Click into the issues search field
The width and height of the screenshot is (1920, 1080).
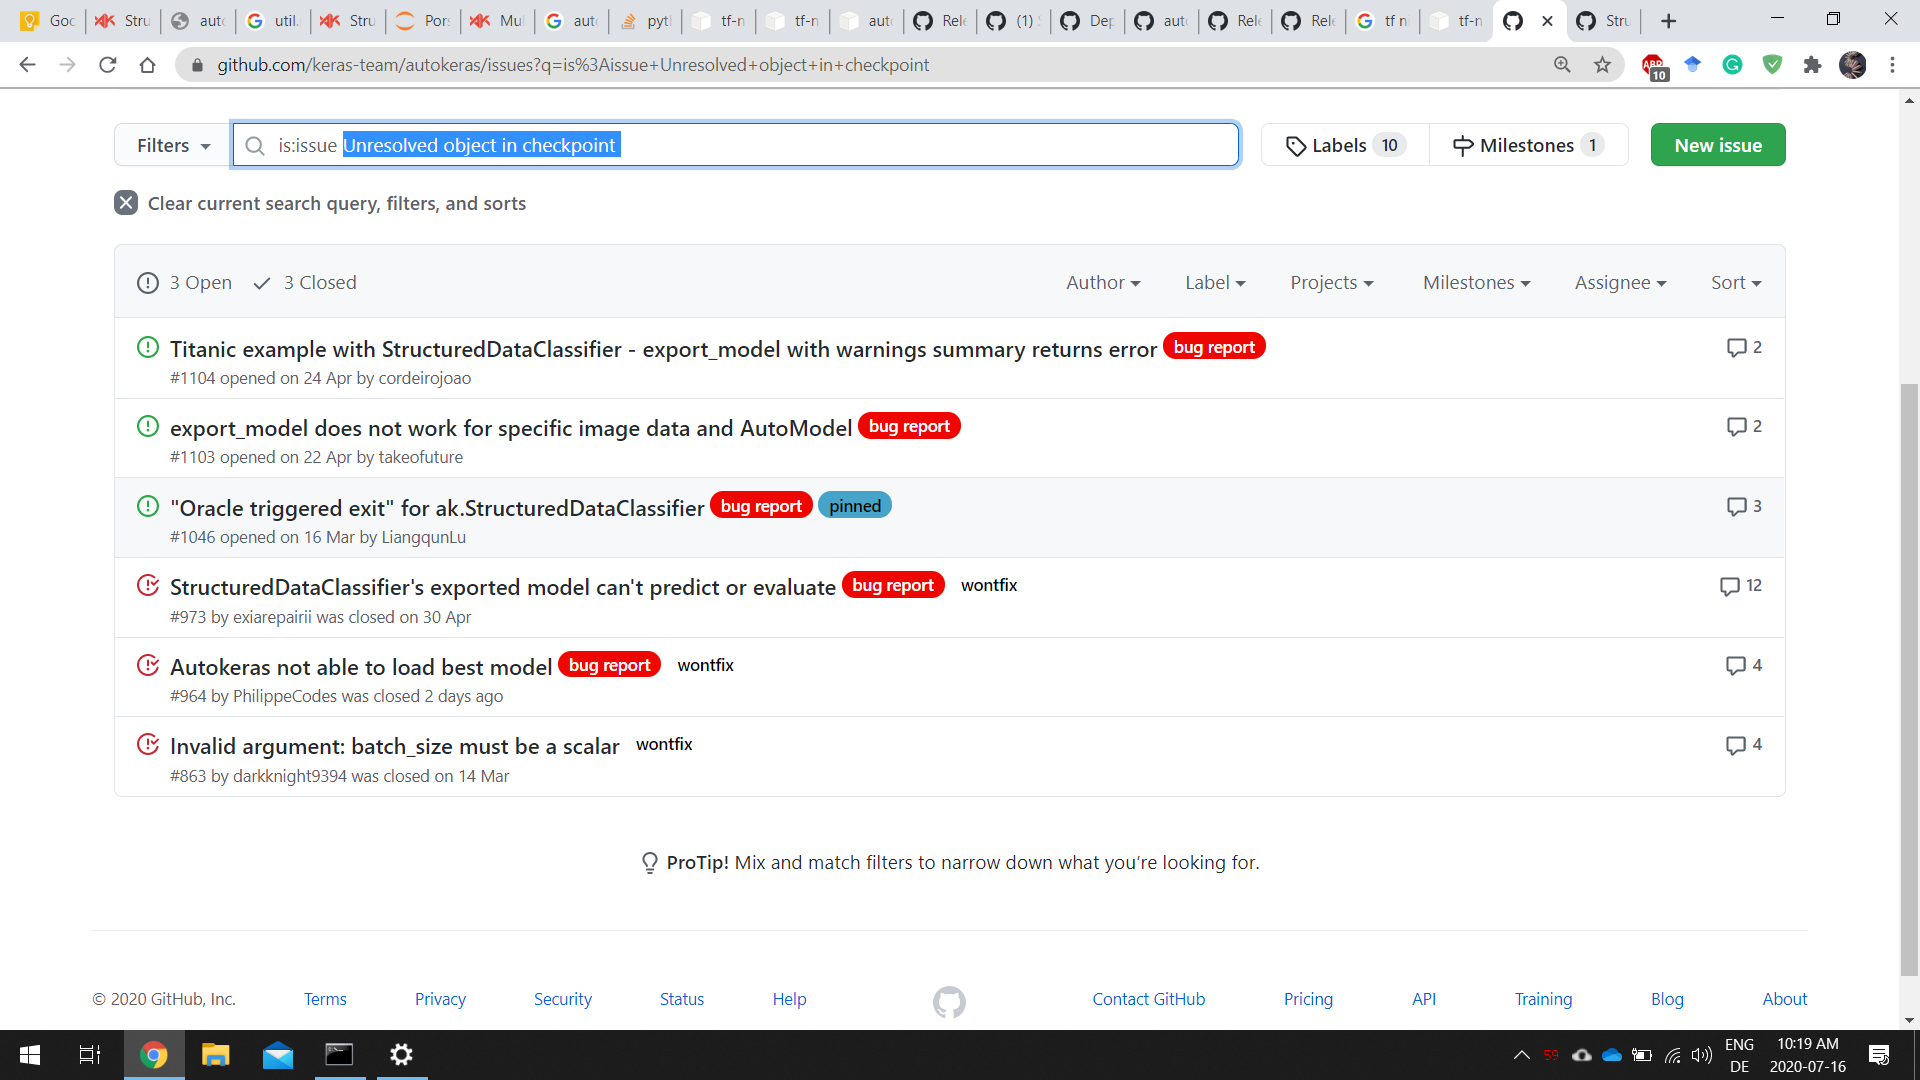(900, 146)
